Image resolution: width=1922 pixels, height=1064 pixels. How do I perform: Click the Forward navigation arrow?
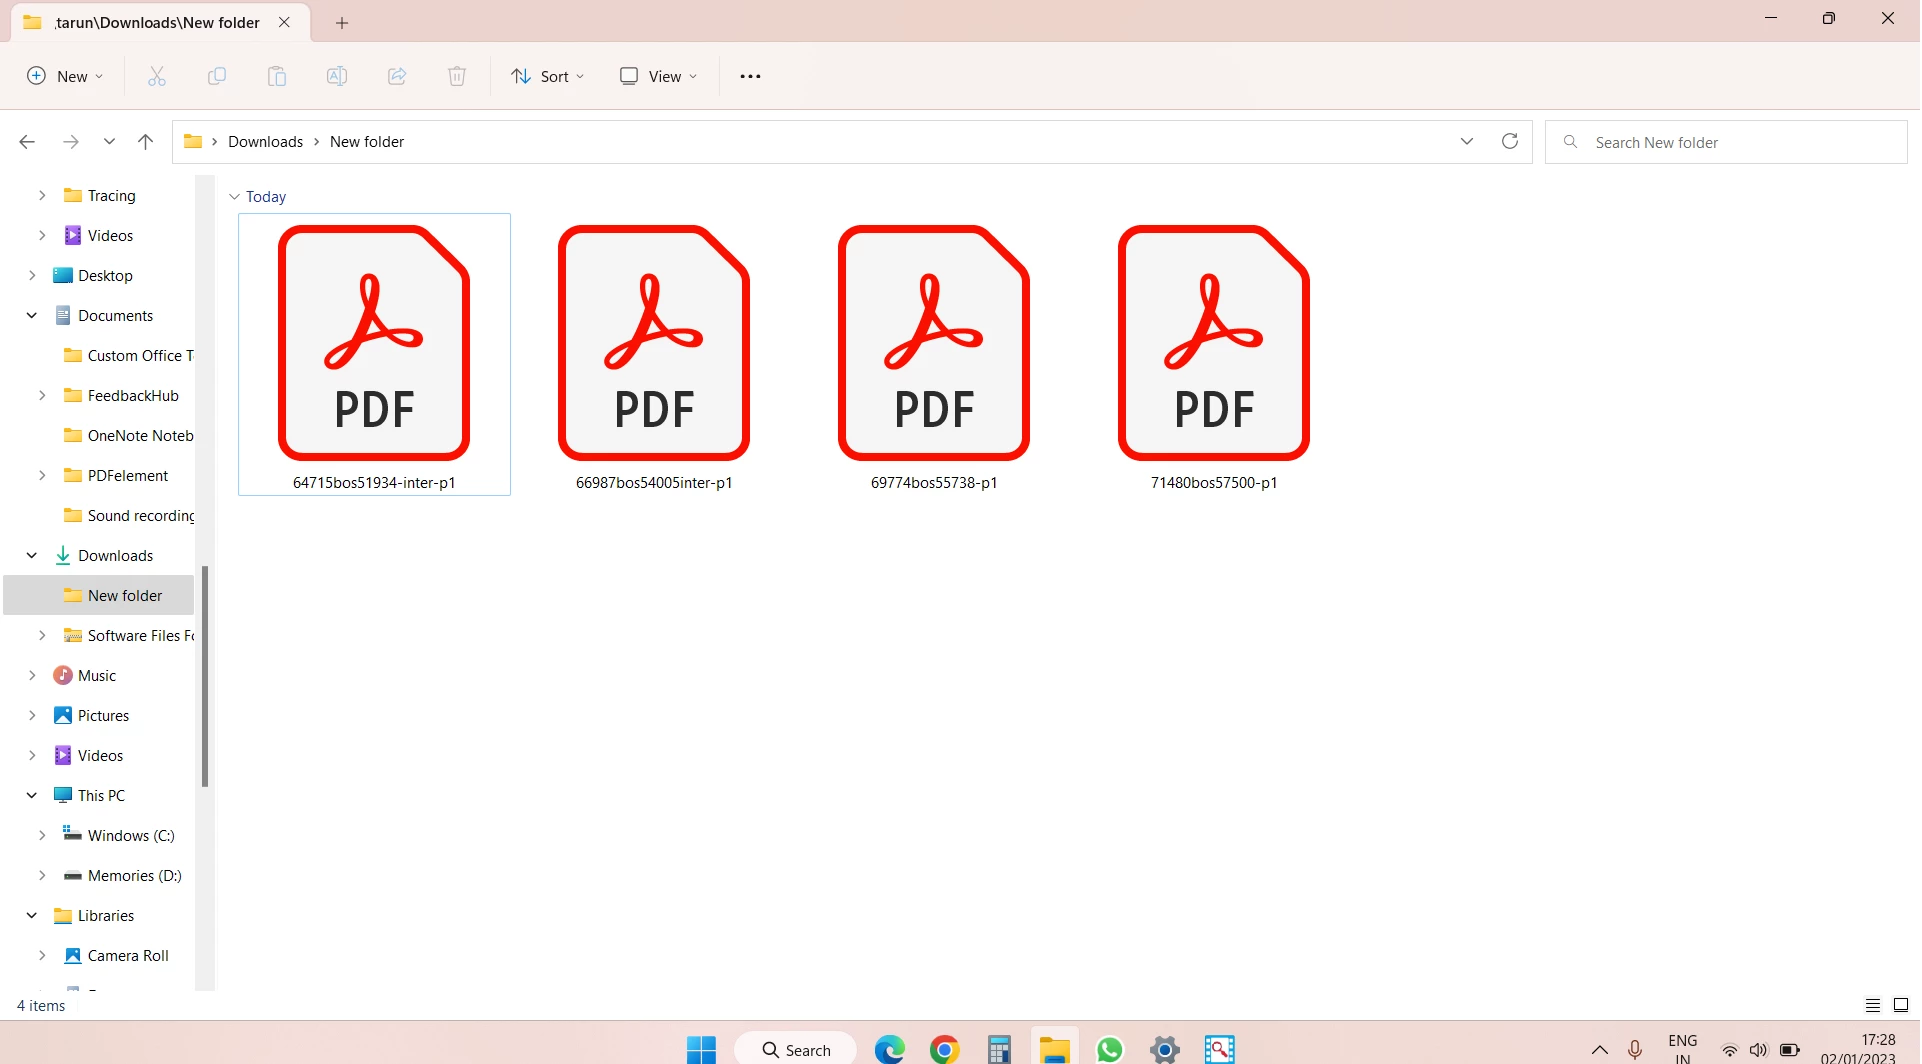pyautogui.click(x=71, y=142)
